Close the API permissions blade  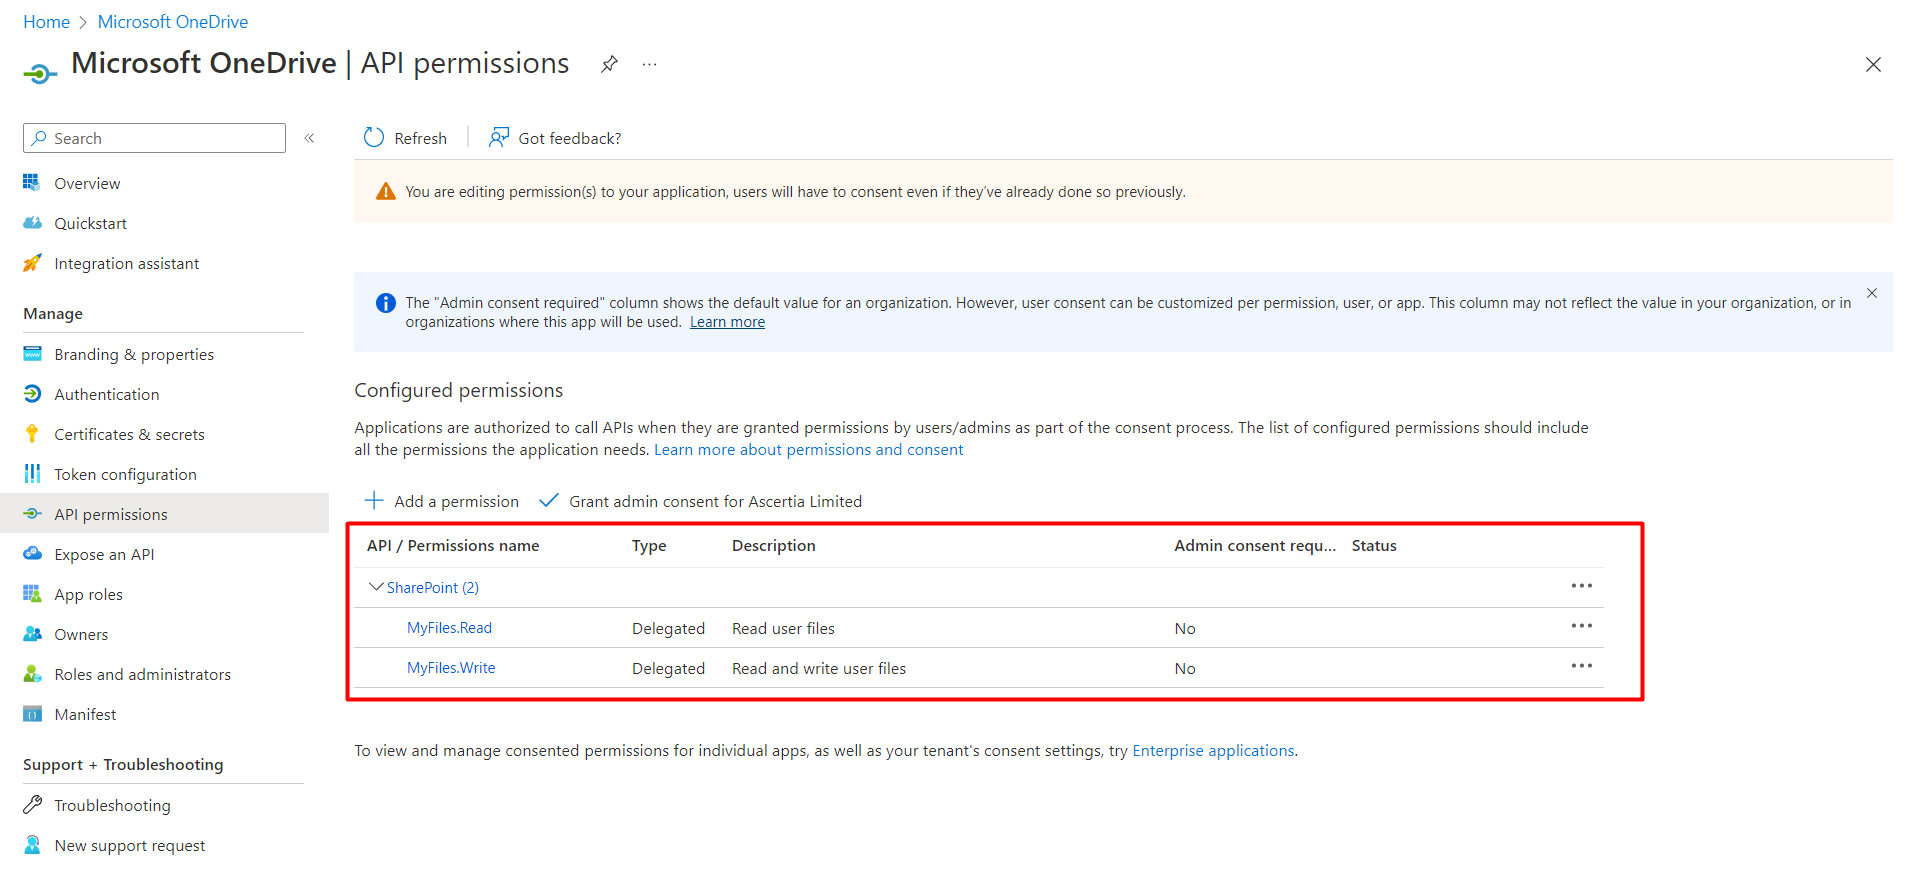(1873, 64)
